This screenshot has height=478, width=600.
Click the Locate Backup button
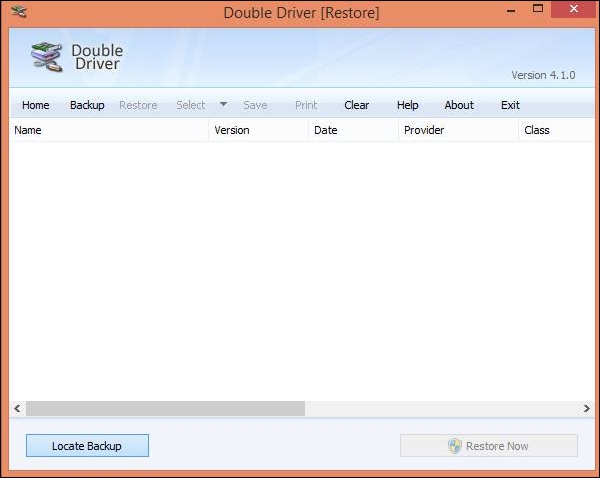click(x=87, y=445)
